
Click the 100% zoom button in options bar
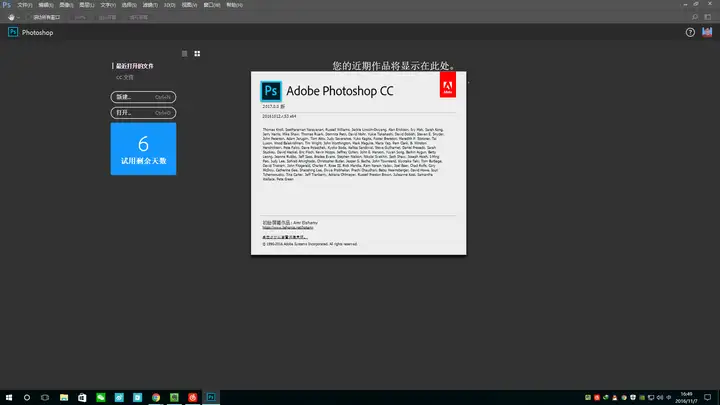pos(80,17)
